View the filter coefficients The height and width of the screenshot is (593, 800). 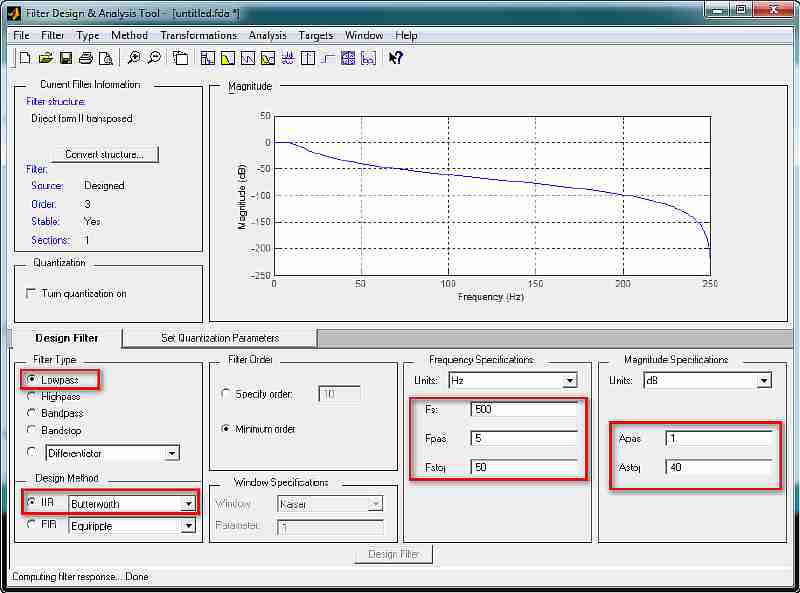[x=368, y=58]
